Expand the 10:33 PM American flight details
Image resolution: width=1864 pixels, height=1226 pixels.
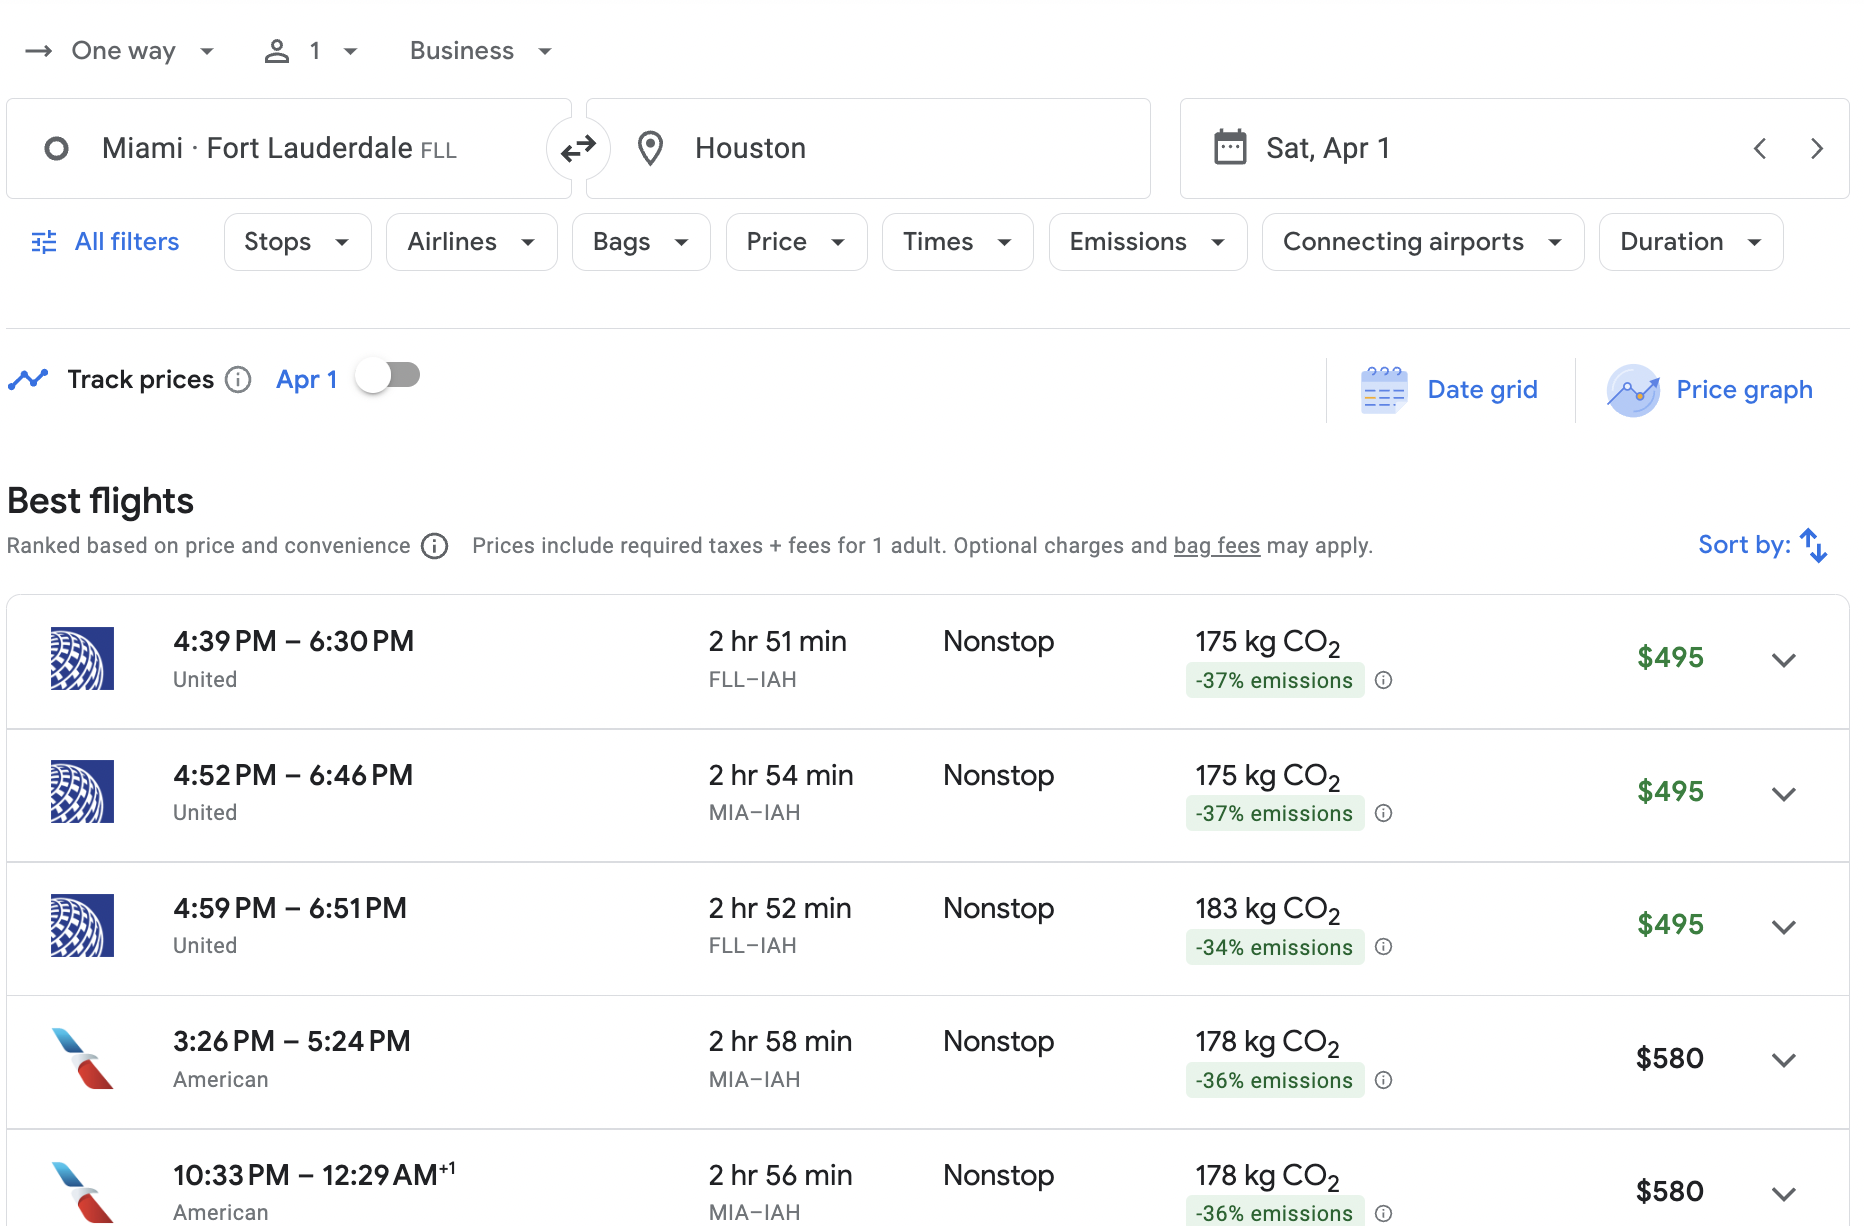point(1784,1194)
